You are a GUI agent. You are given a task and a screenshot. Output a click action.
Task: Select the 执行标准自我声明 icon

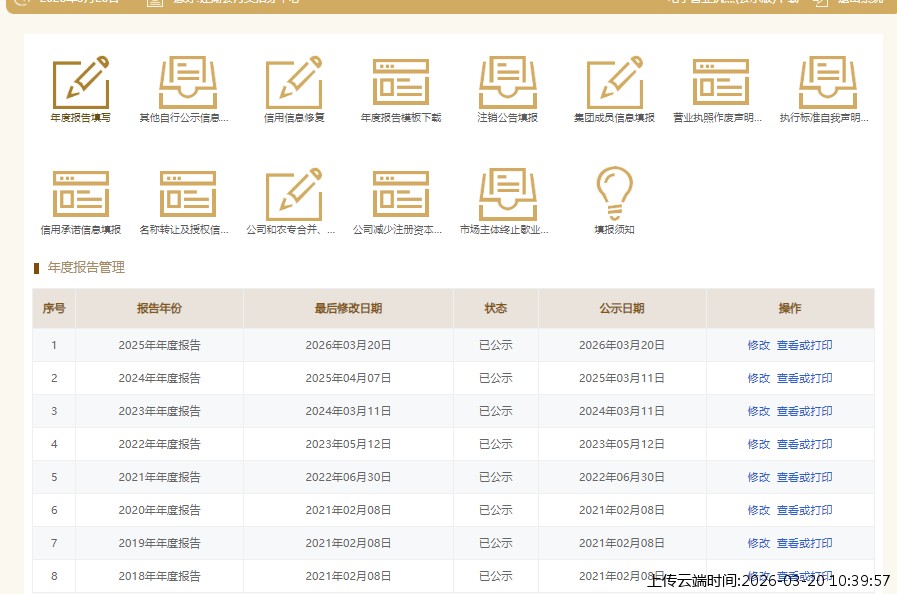(828, 84)
